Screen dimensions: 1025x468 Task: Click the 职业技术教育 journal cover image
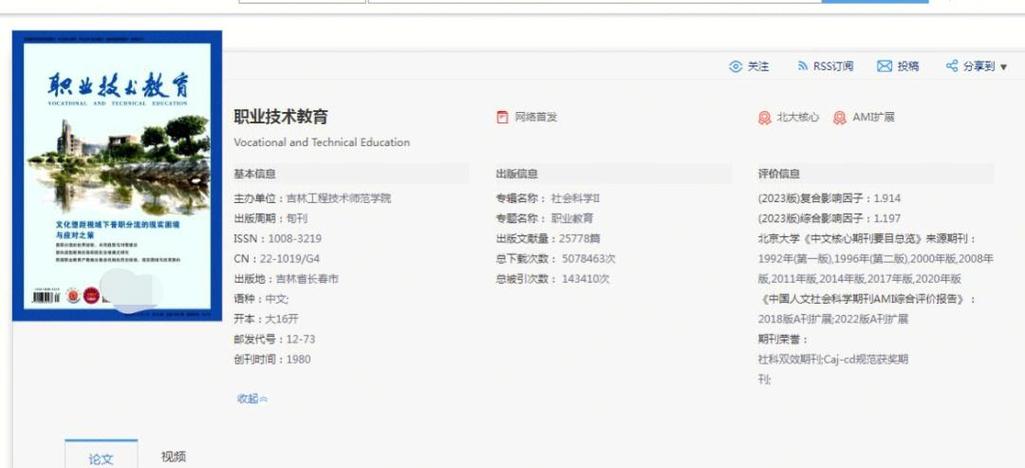click(117, 175)
